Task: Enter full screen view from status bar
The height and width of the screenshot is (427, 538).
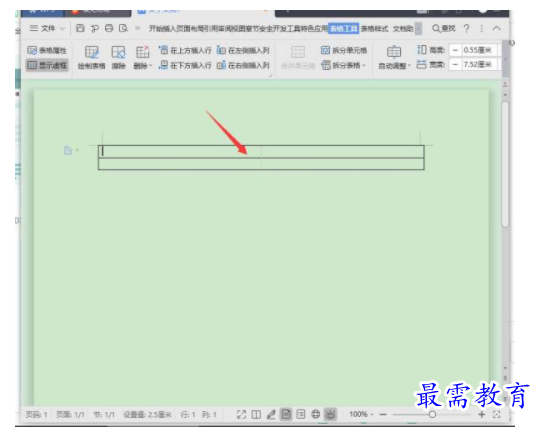Action: tap(242, 415)
